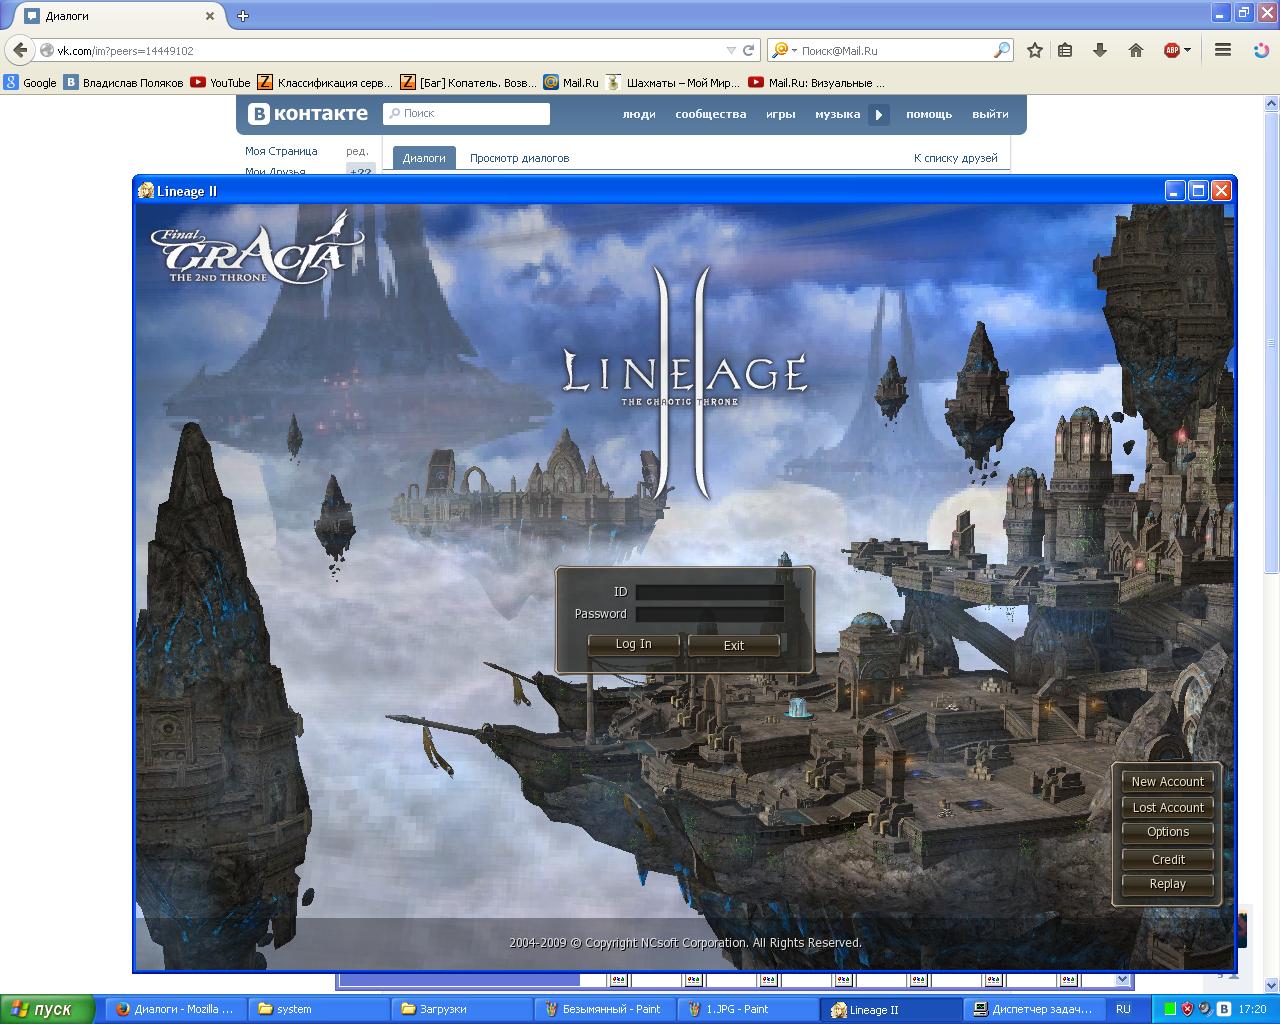Open the Классификация серв... bookmark
The width and height of the screenshot is (1280, 1024).
tap(325, 83)
